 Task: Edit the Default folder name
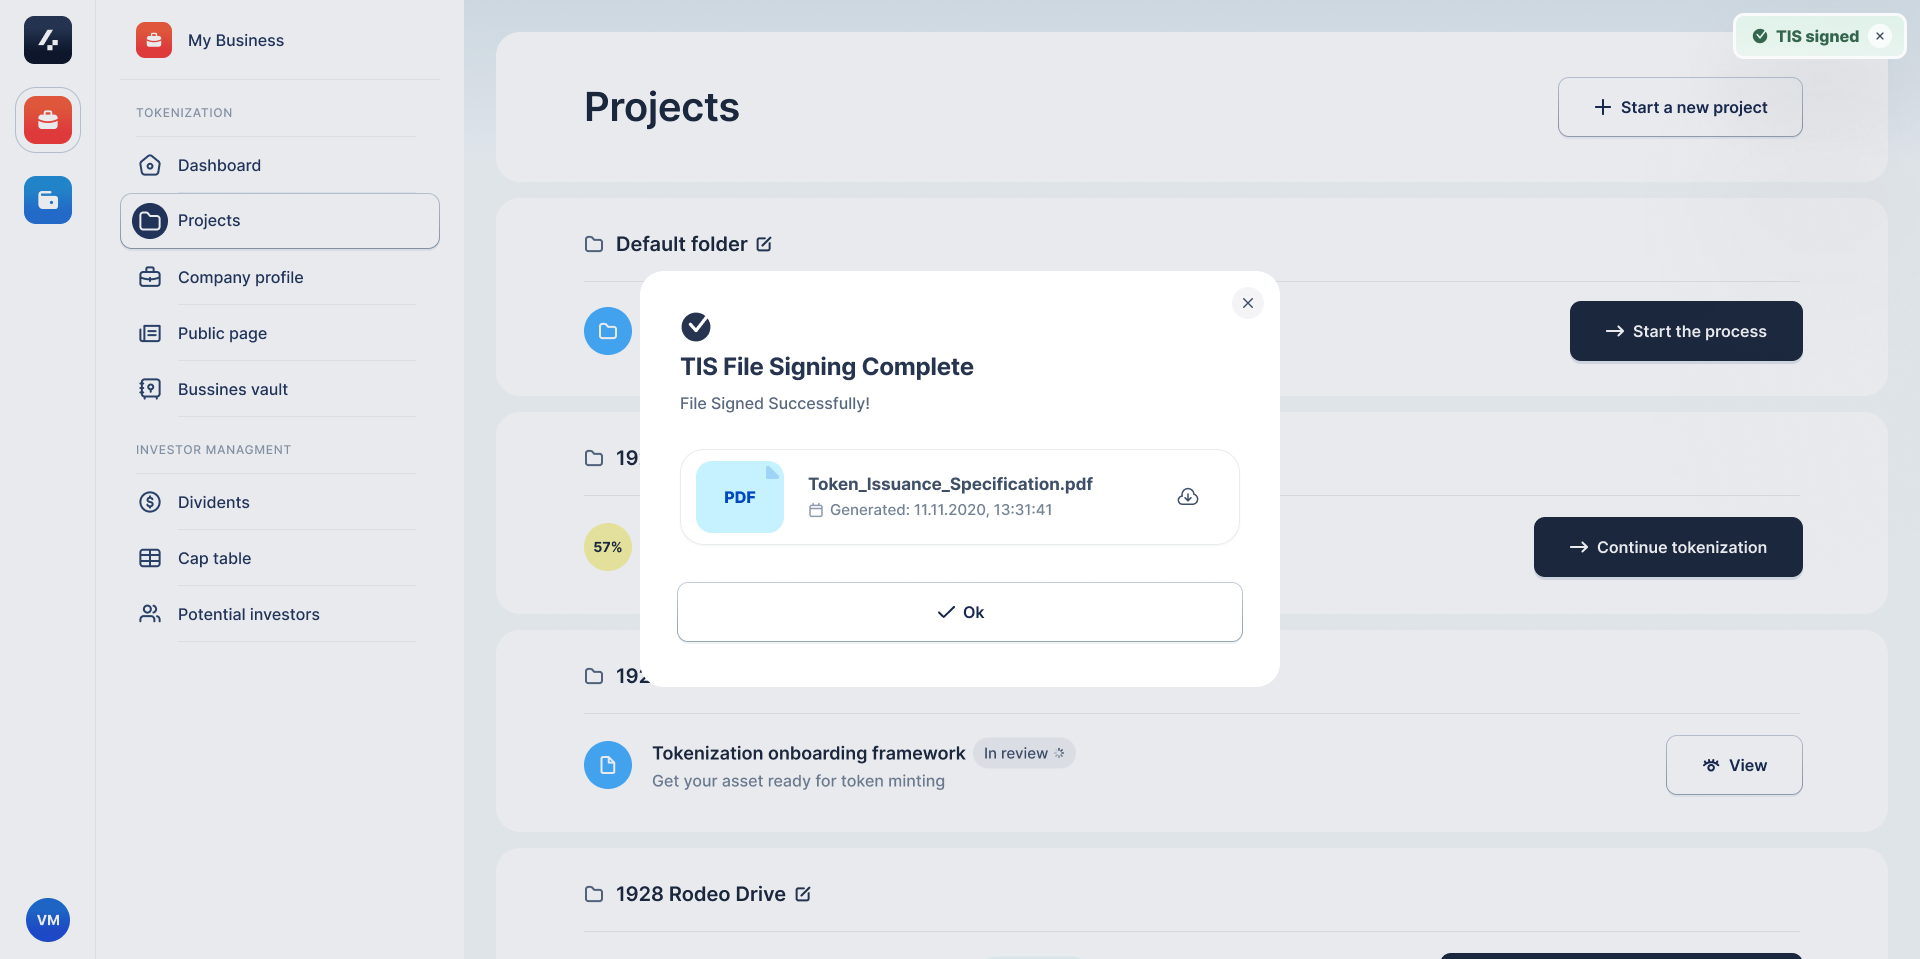pos(764,244)
